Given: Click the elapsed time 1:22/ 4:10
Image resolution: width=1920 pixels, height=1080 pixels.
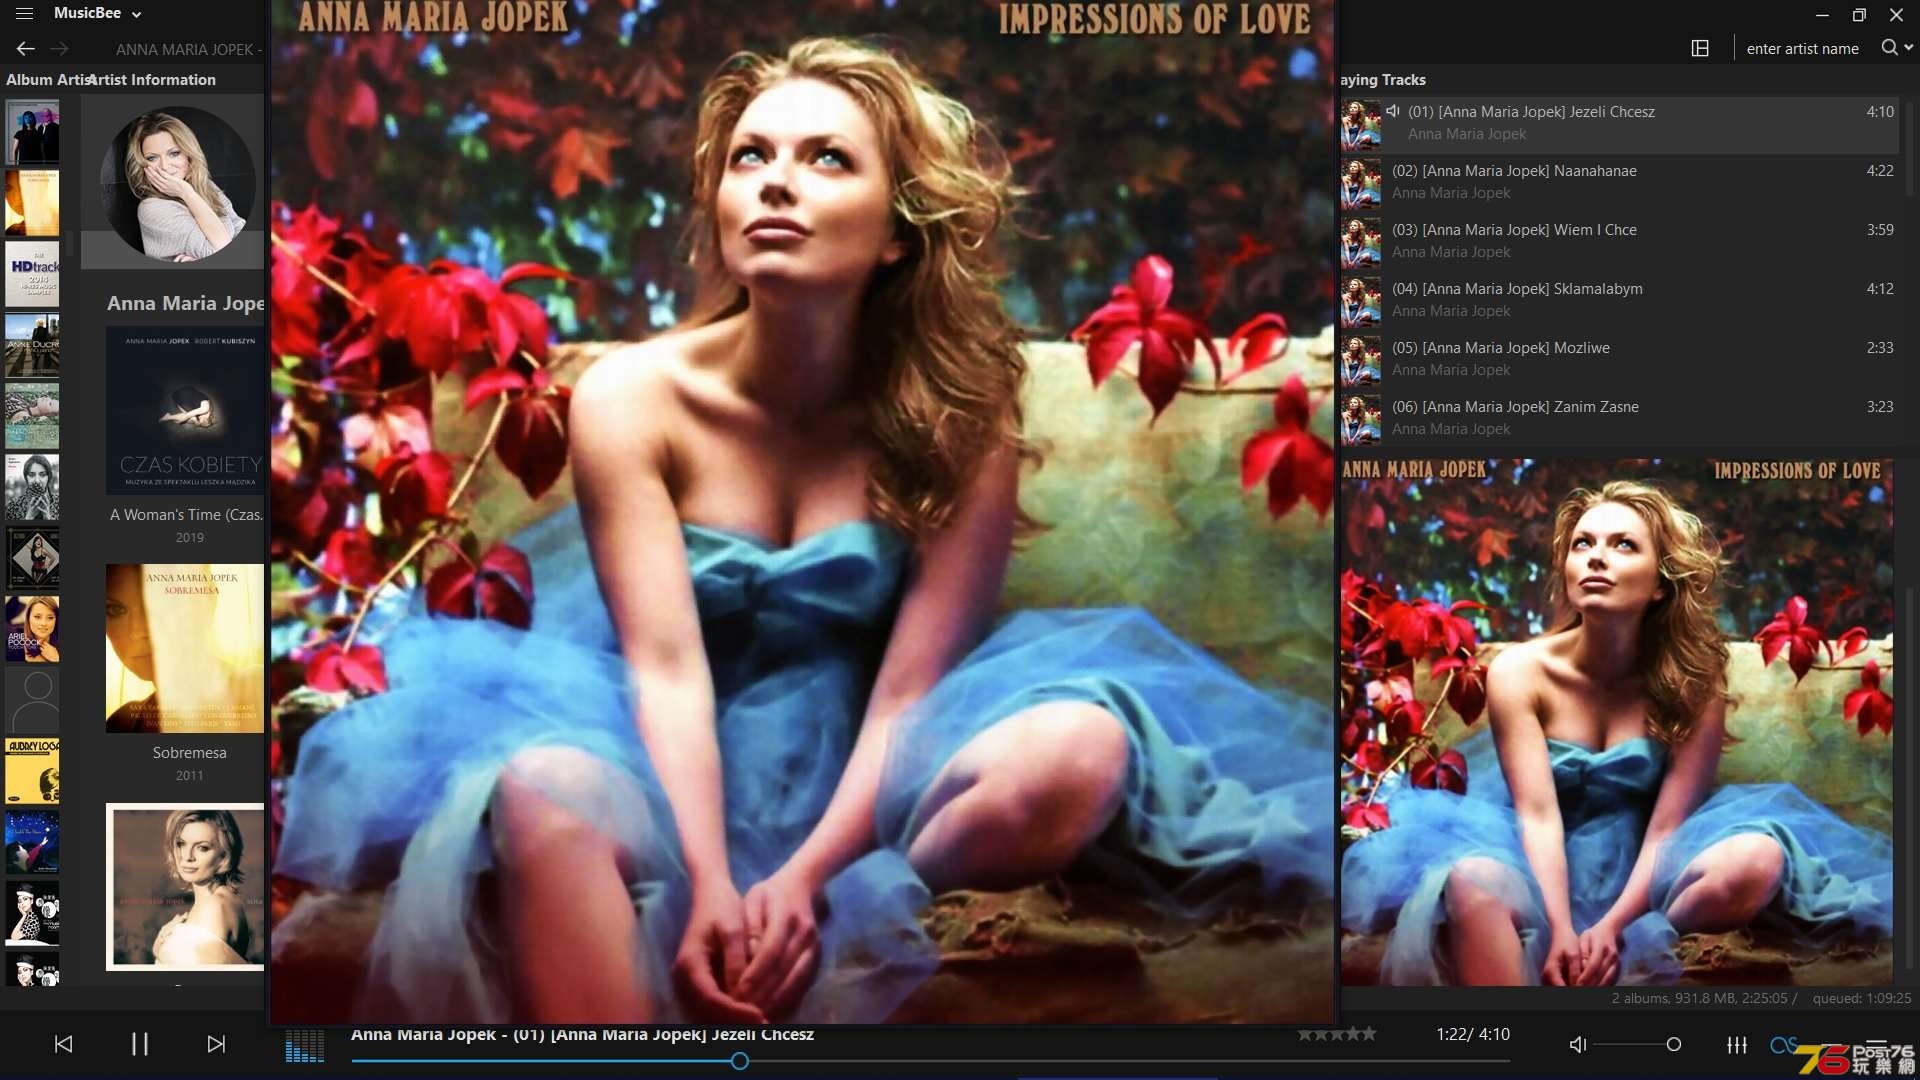Looking at the screenshot, I should [1473, 1034].
